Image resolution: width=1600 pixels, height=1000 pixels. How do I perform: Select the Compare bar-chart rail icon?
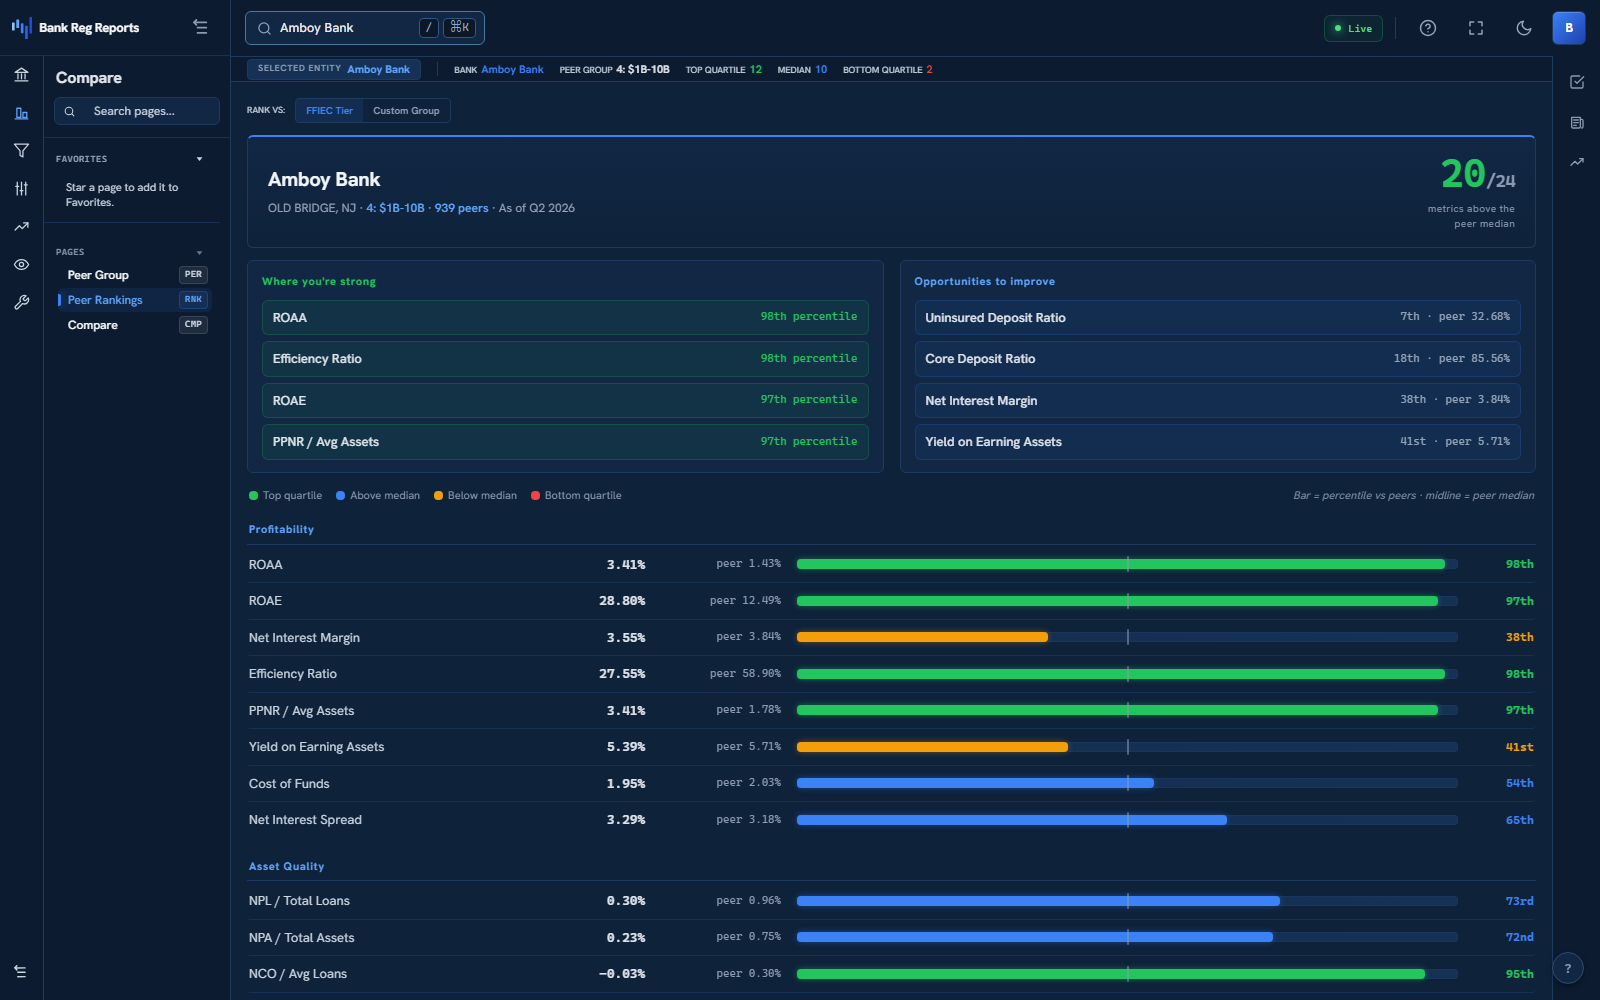pos(21,113)
